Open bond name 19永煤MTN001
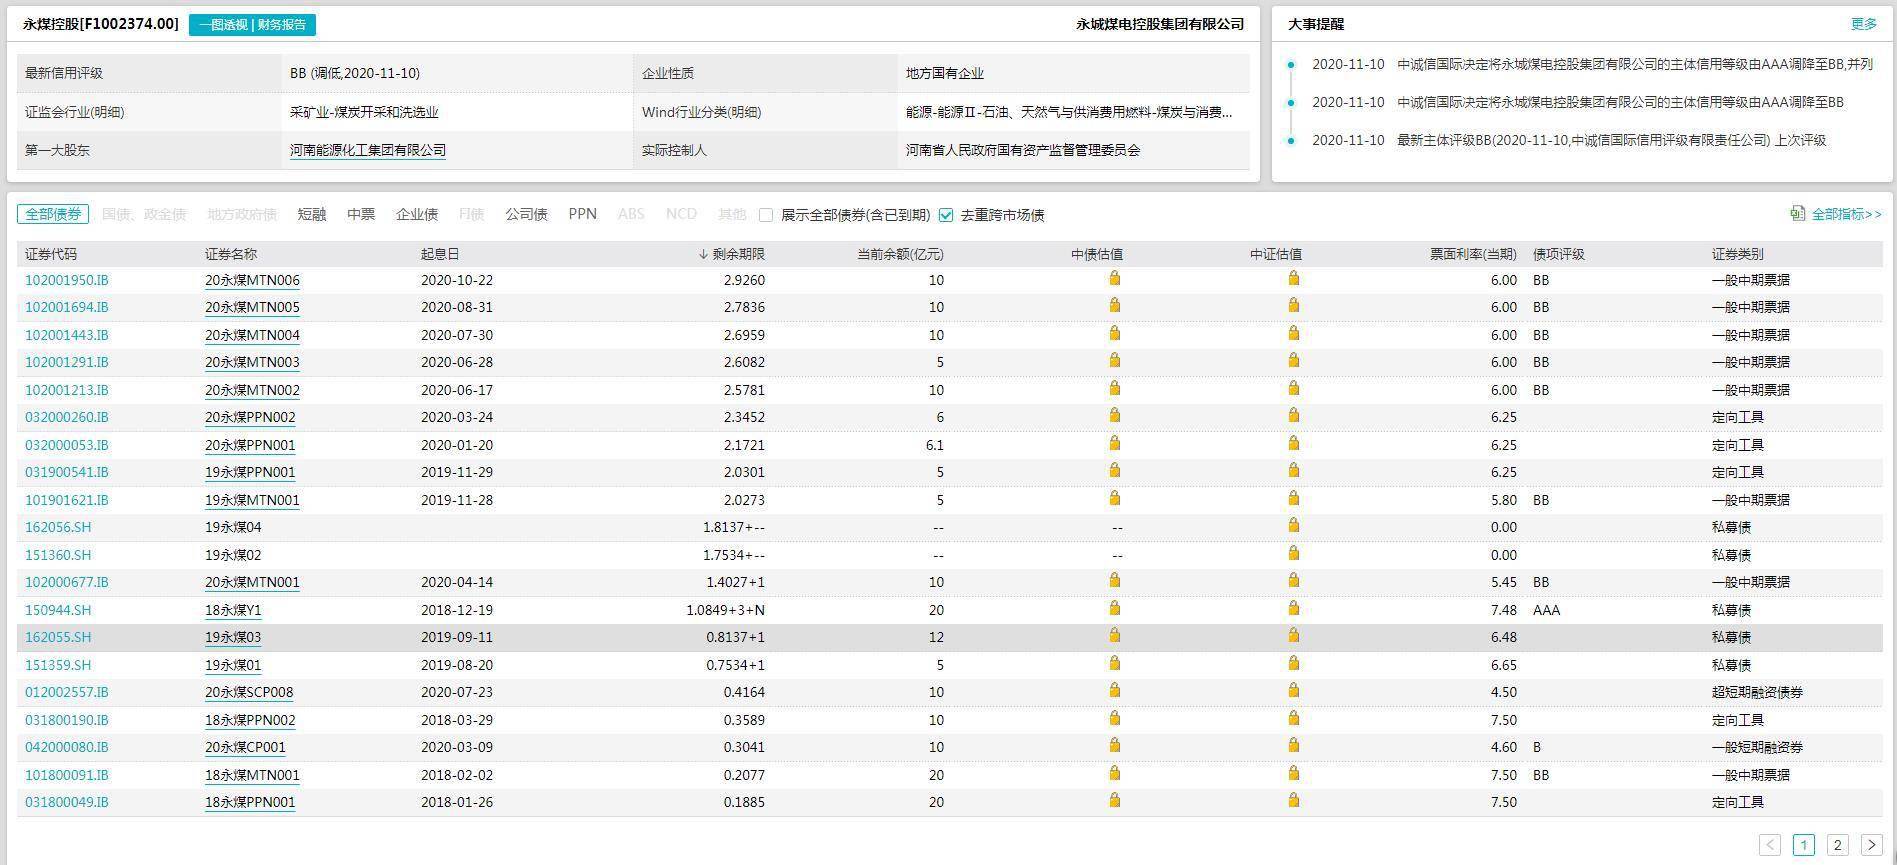Screen dimensions: 1897x865 (252, 500)
